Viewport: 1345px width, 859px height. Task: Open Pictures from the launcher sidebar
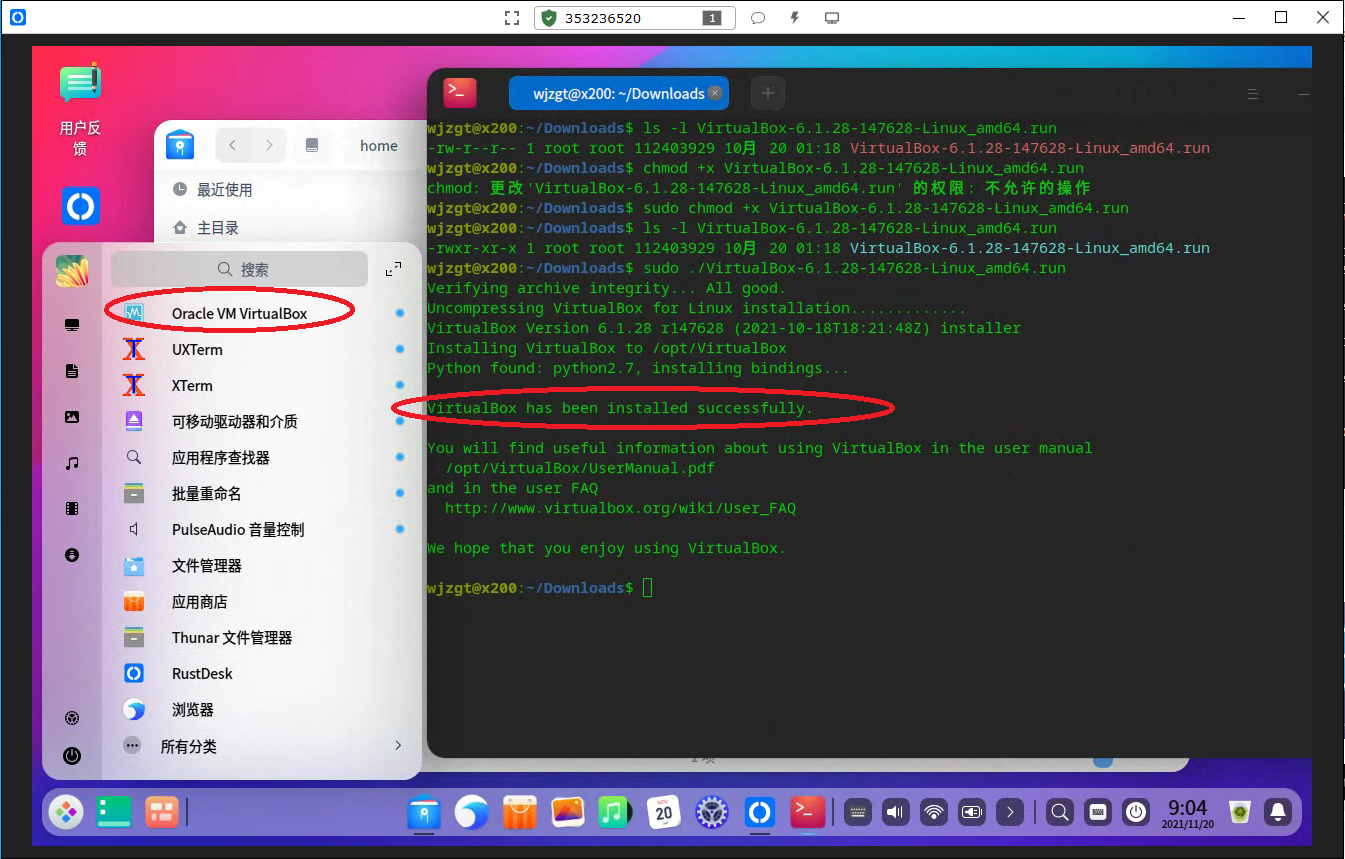[72, 417]
